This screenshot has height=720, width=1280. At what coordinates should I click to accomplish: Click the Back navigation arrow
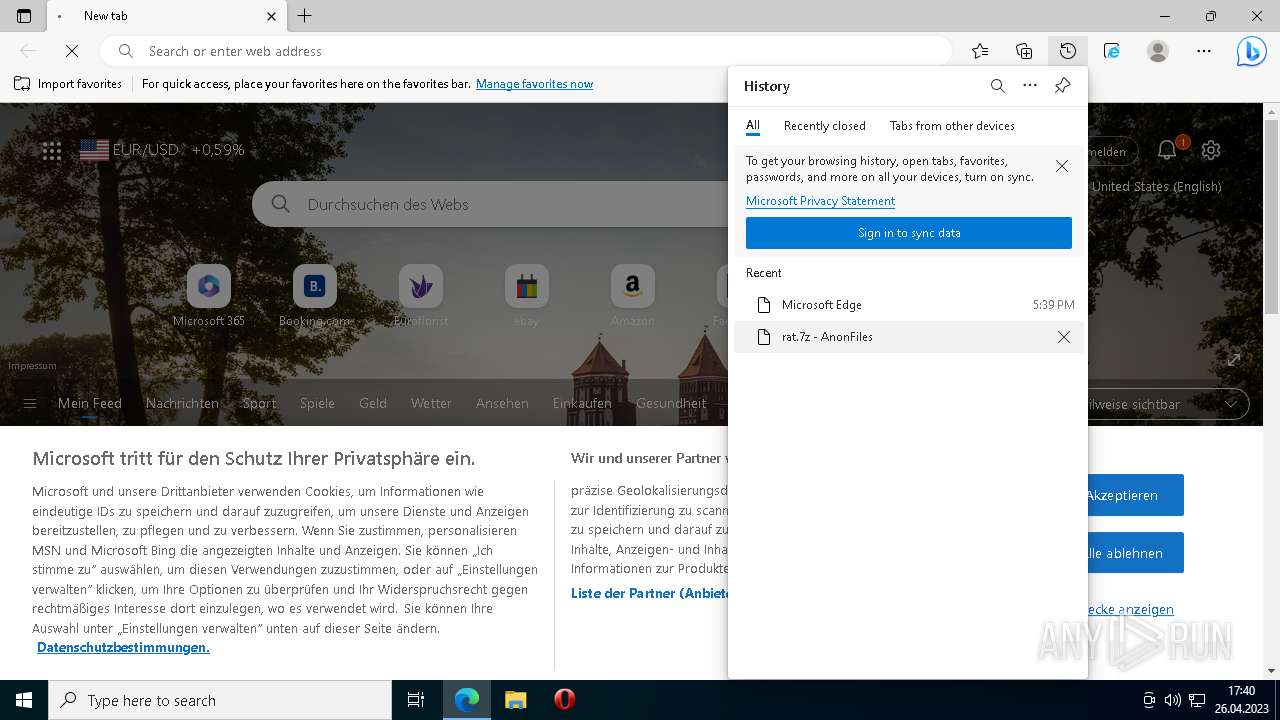tap(28, 51)
